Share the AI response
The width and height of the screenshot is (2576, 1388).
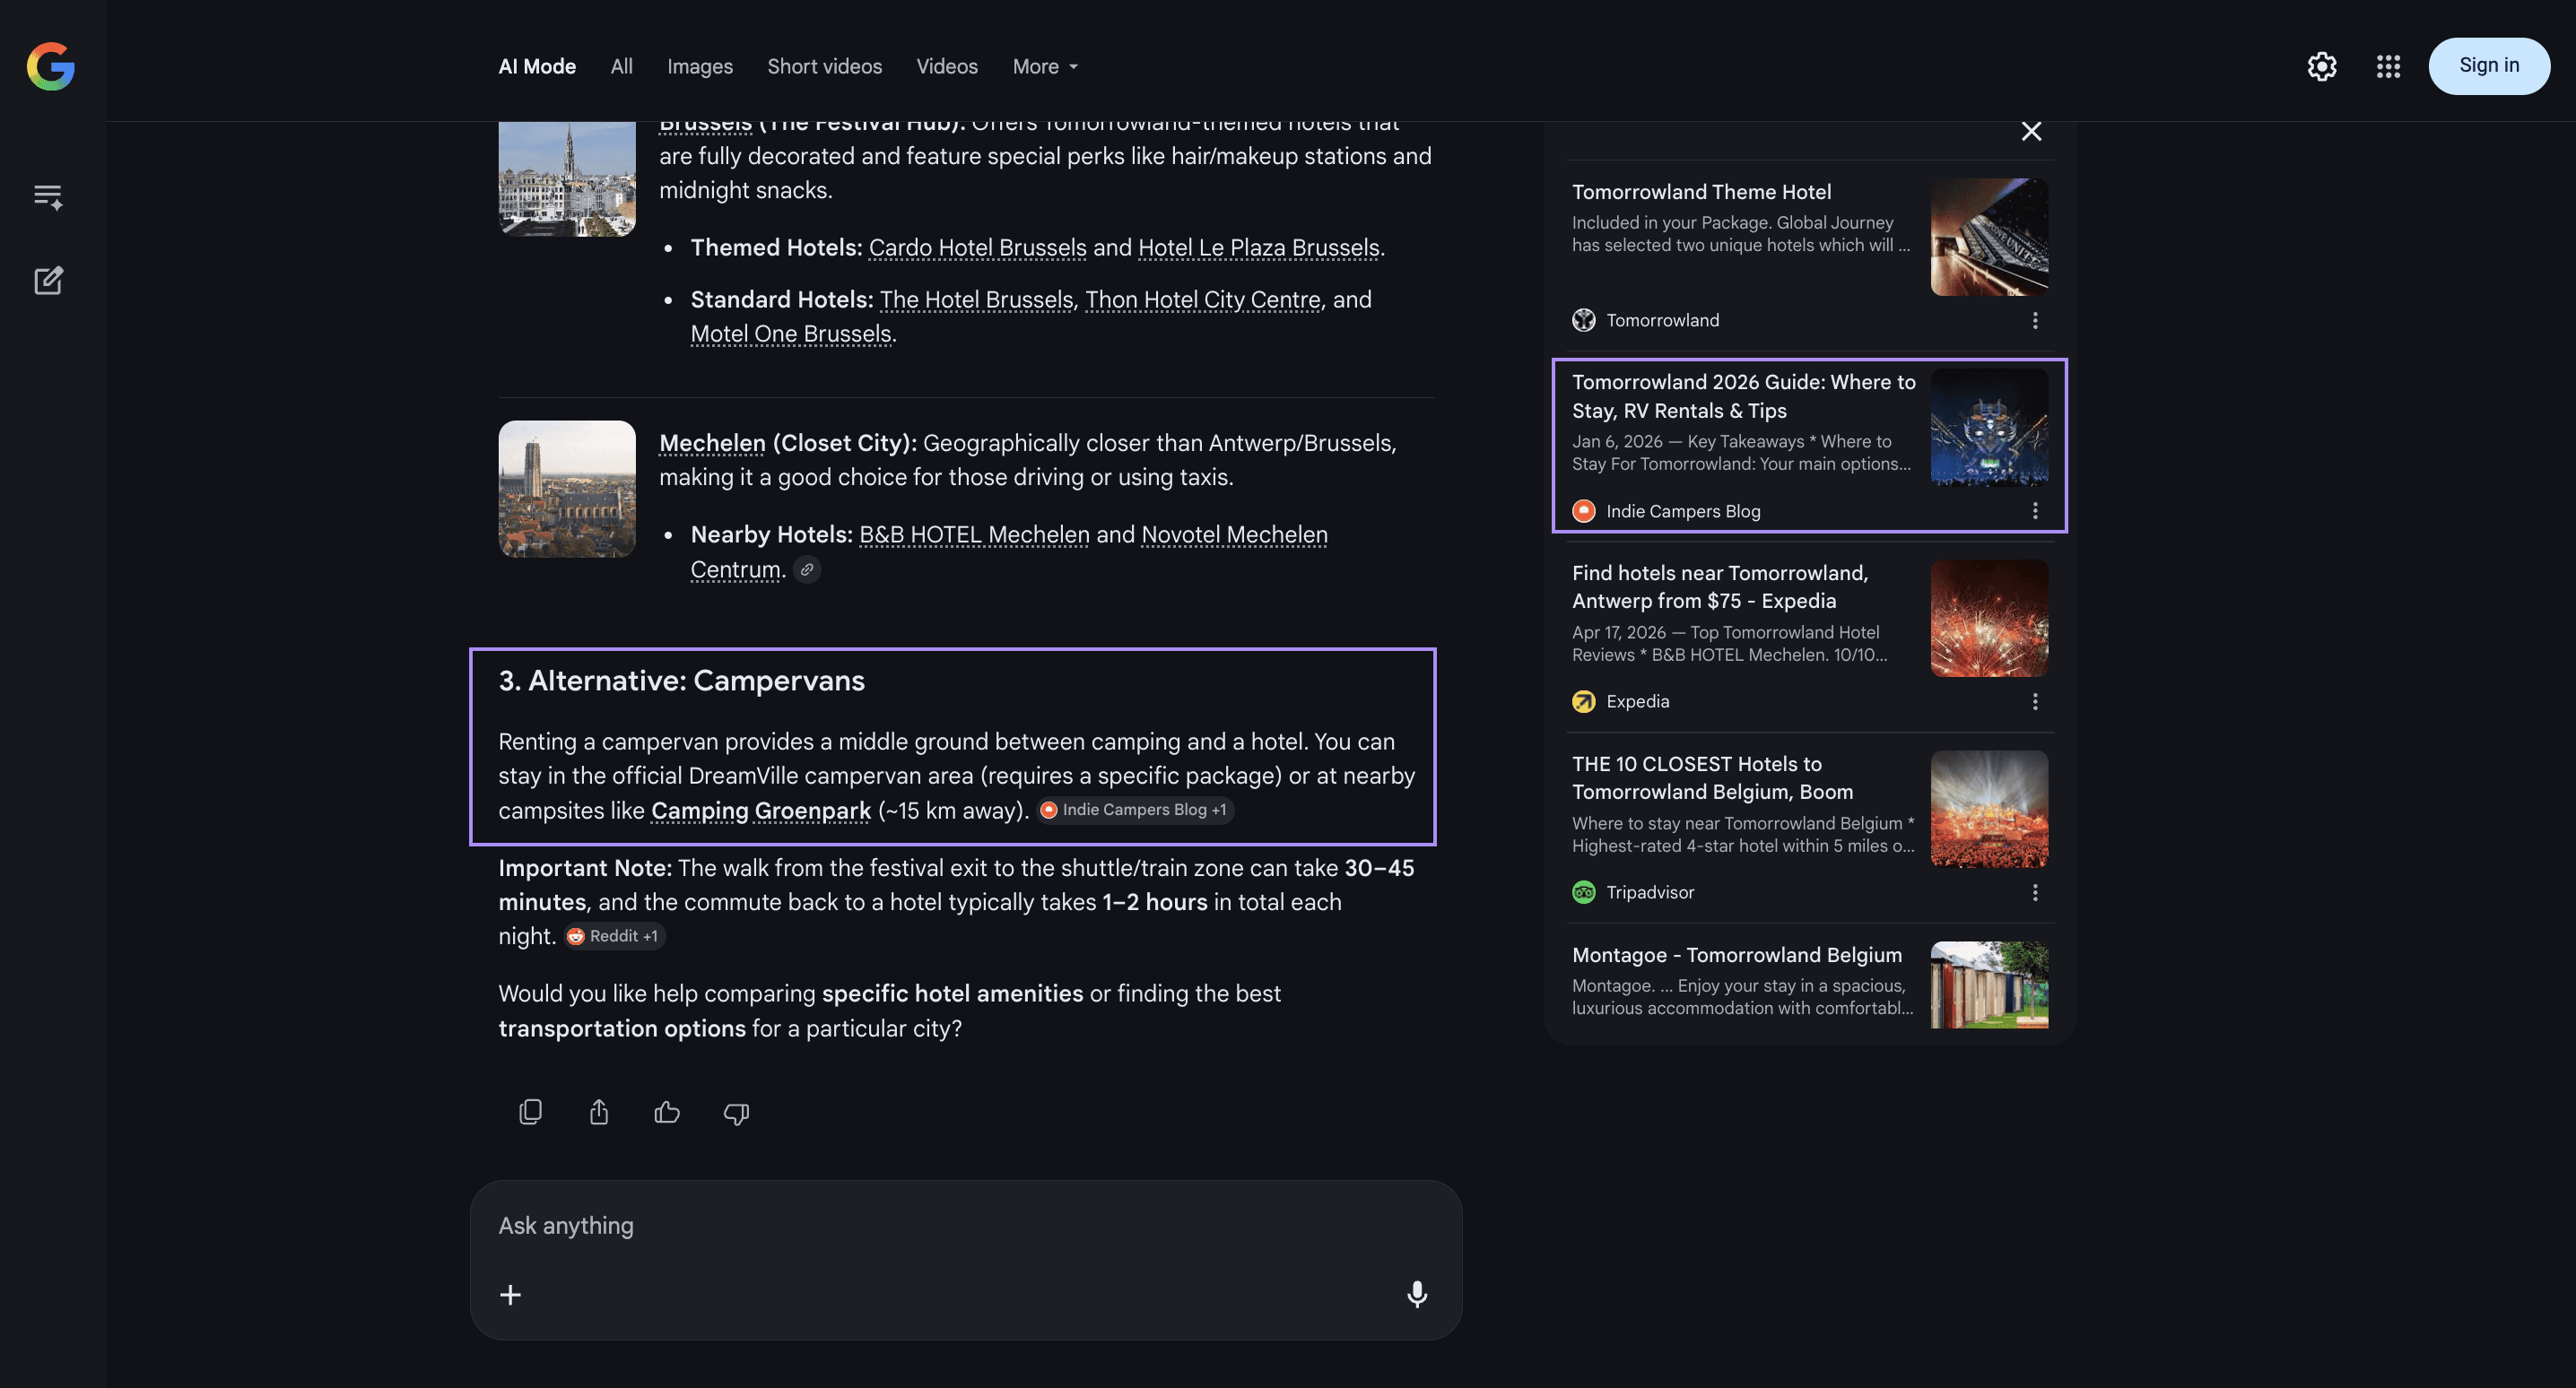pyautogui.click(x=599, y=1112)
